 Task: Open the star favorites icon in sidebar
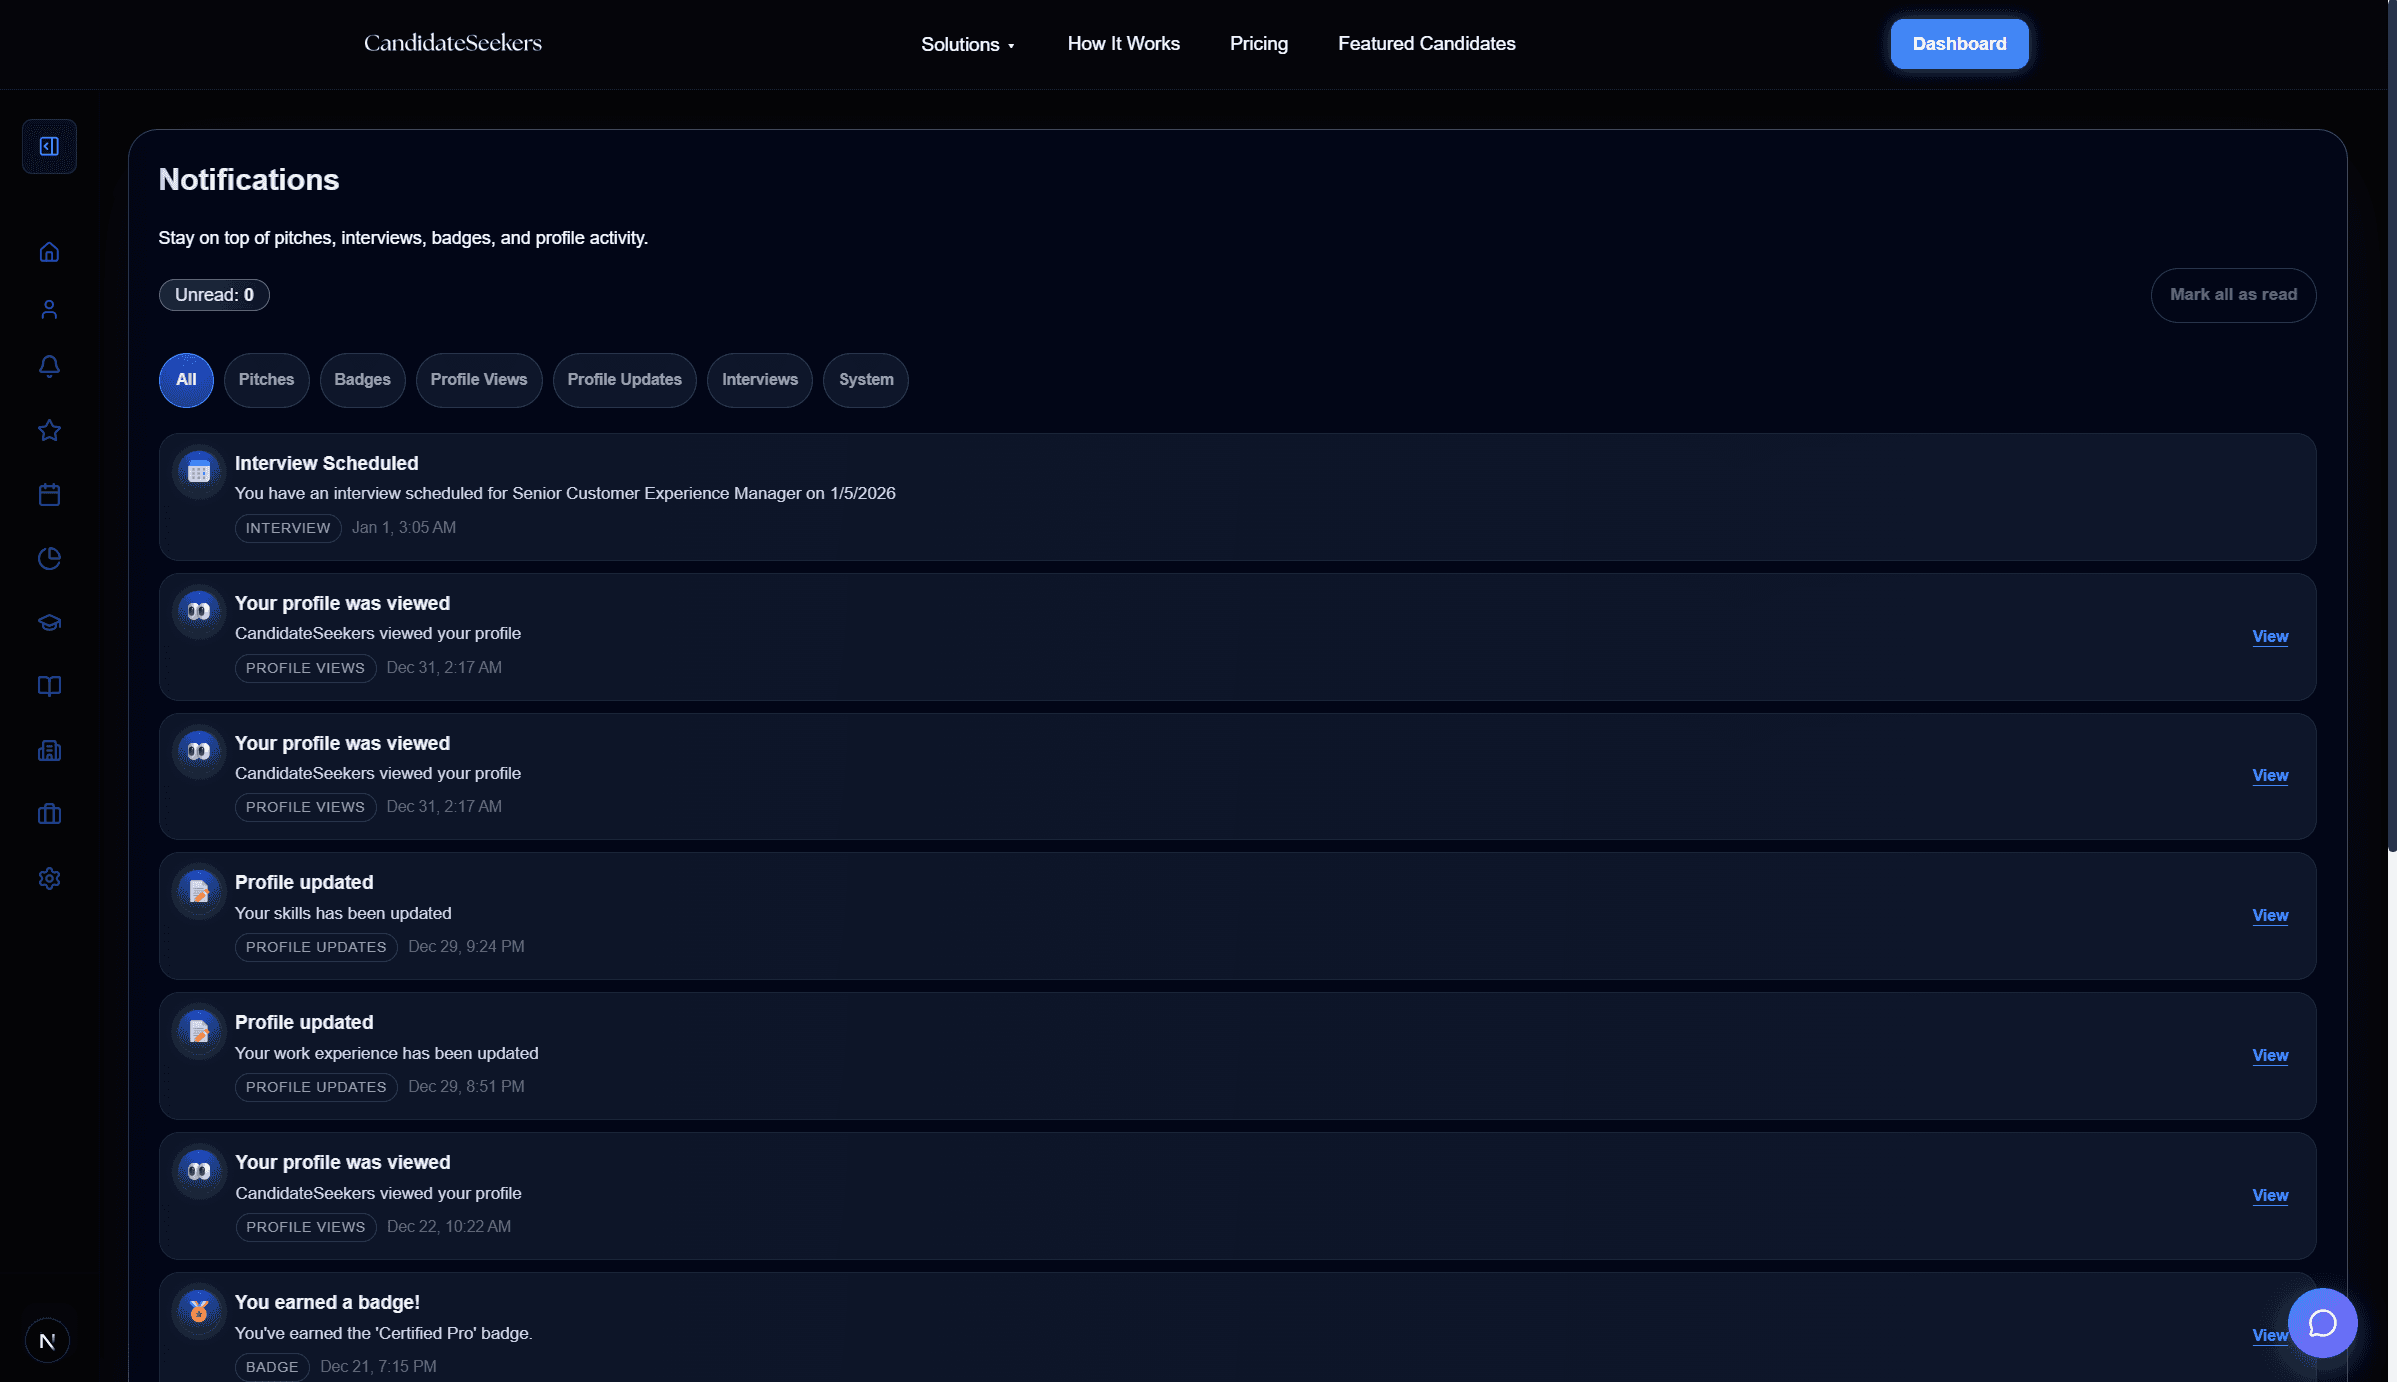pos(49,431)
